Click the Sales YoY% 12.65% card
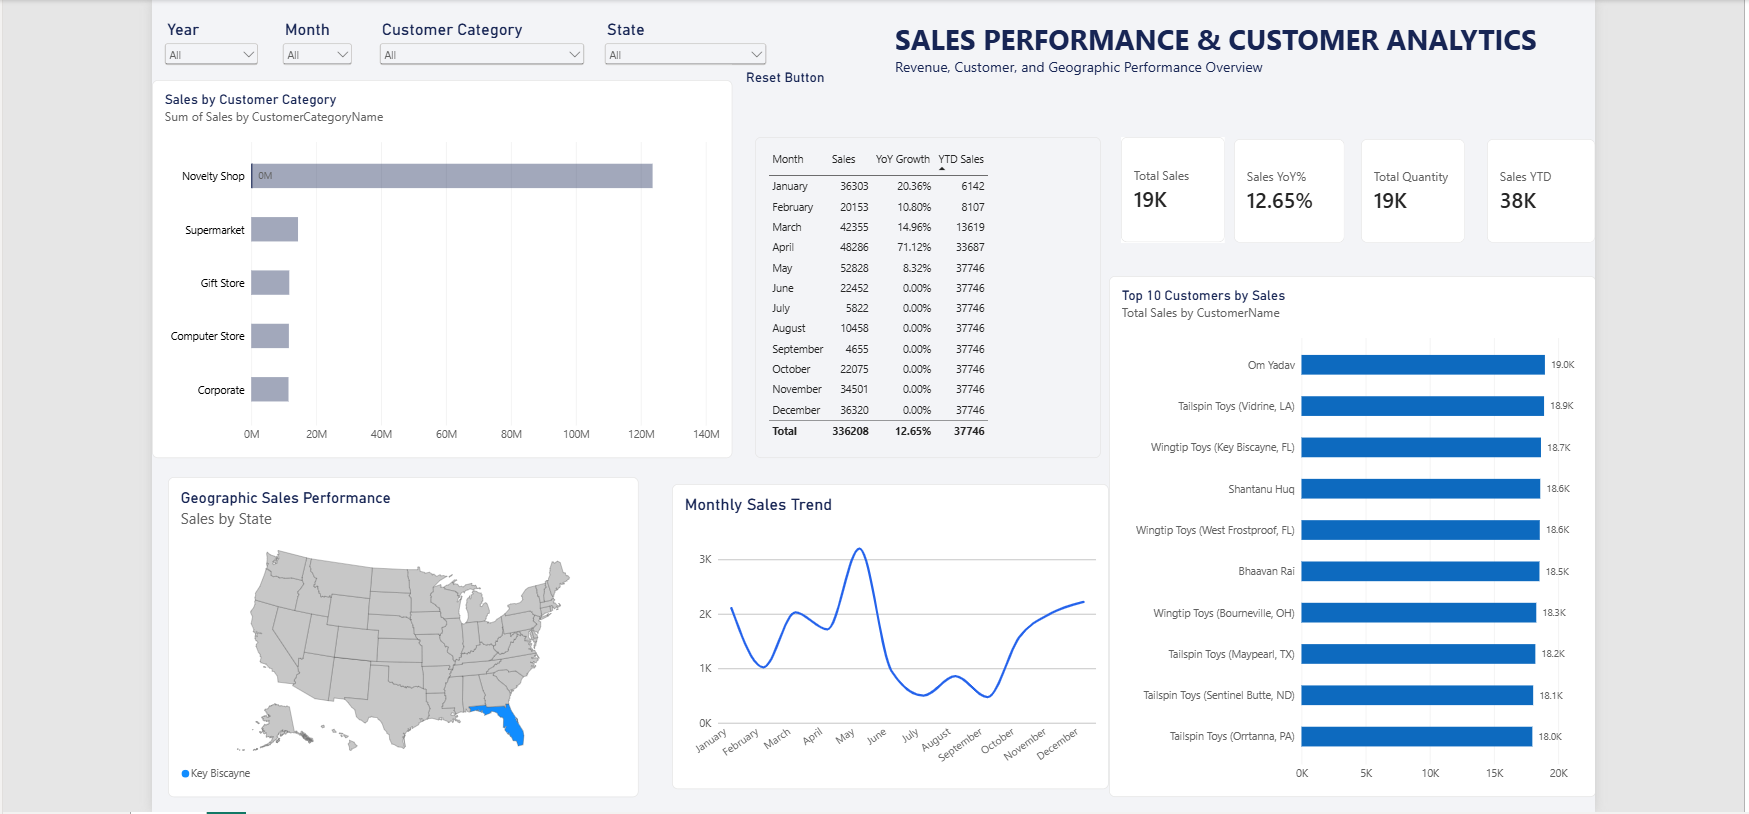 [x=1289, y=190]
